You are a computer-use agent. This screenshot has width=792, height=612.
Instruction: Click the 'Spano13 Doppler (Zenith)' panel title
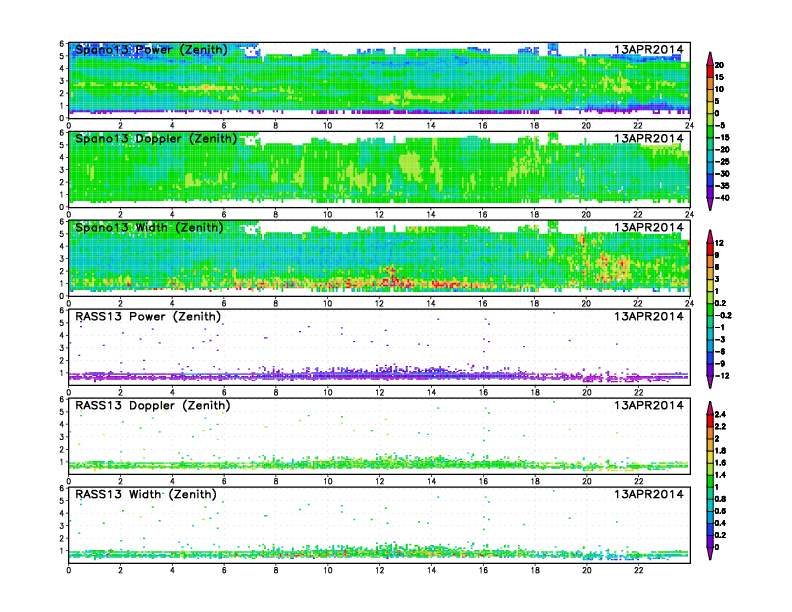(156, 139)
